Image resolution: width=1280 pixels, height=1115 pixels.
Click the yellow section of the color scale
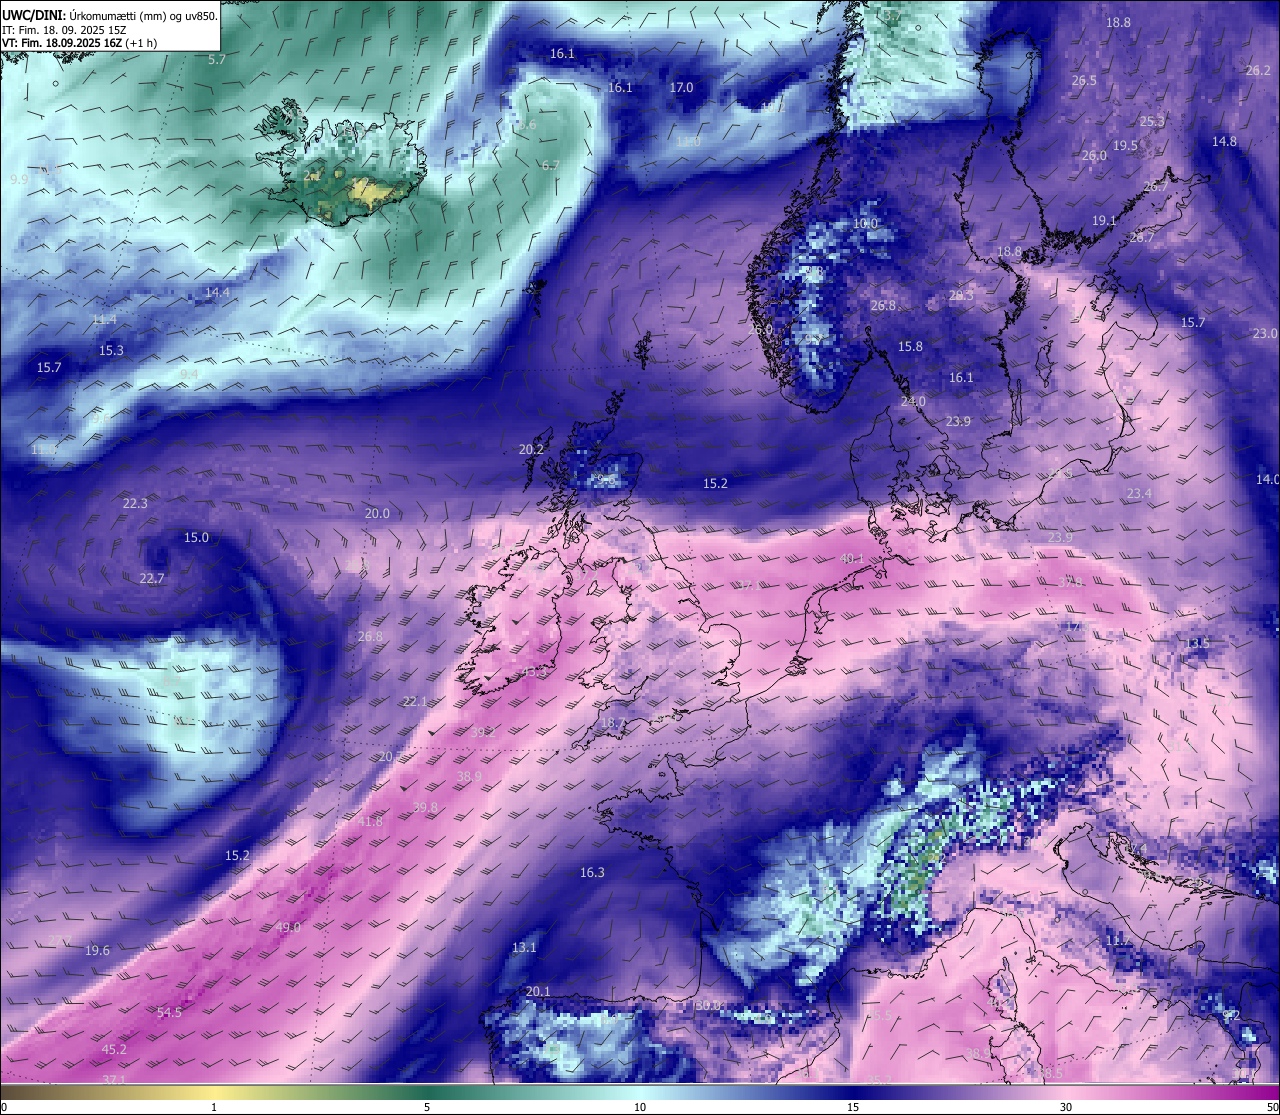click(x=215, y=1092)
